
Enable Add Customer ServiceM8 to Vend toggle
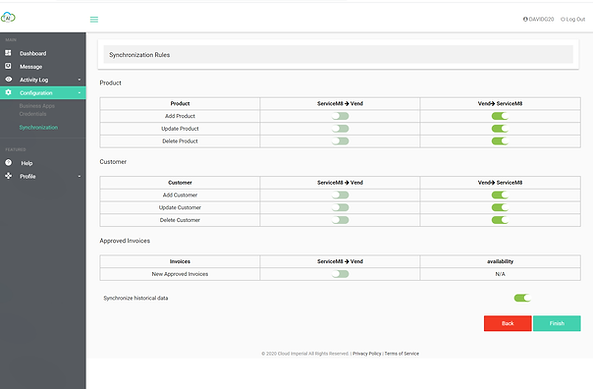coord(340,195)
